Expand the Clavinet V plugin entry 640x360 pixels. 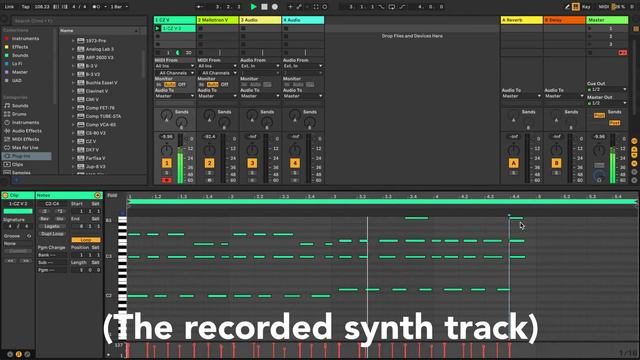pos(73,91)
